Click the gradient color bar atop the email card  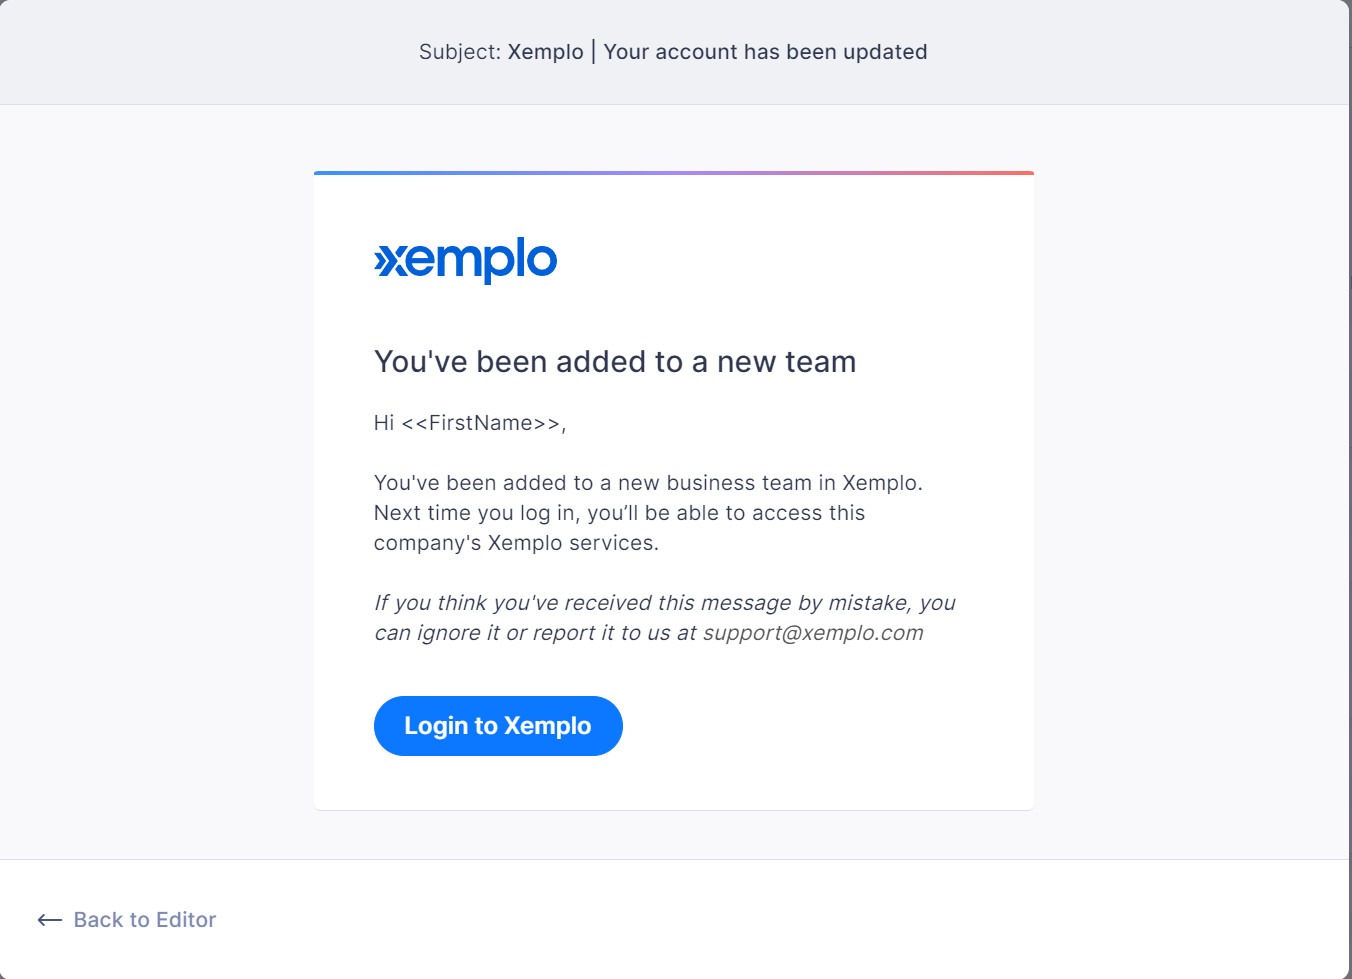click(x=674, y=173)
